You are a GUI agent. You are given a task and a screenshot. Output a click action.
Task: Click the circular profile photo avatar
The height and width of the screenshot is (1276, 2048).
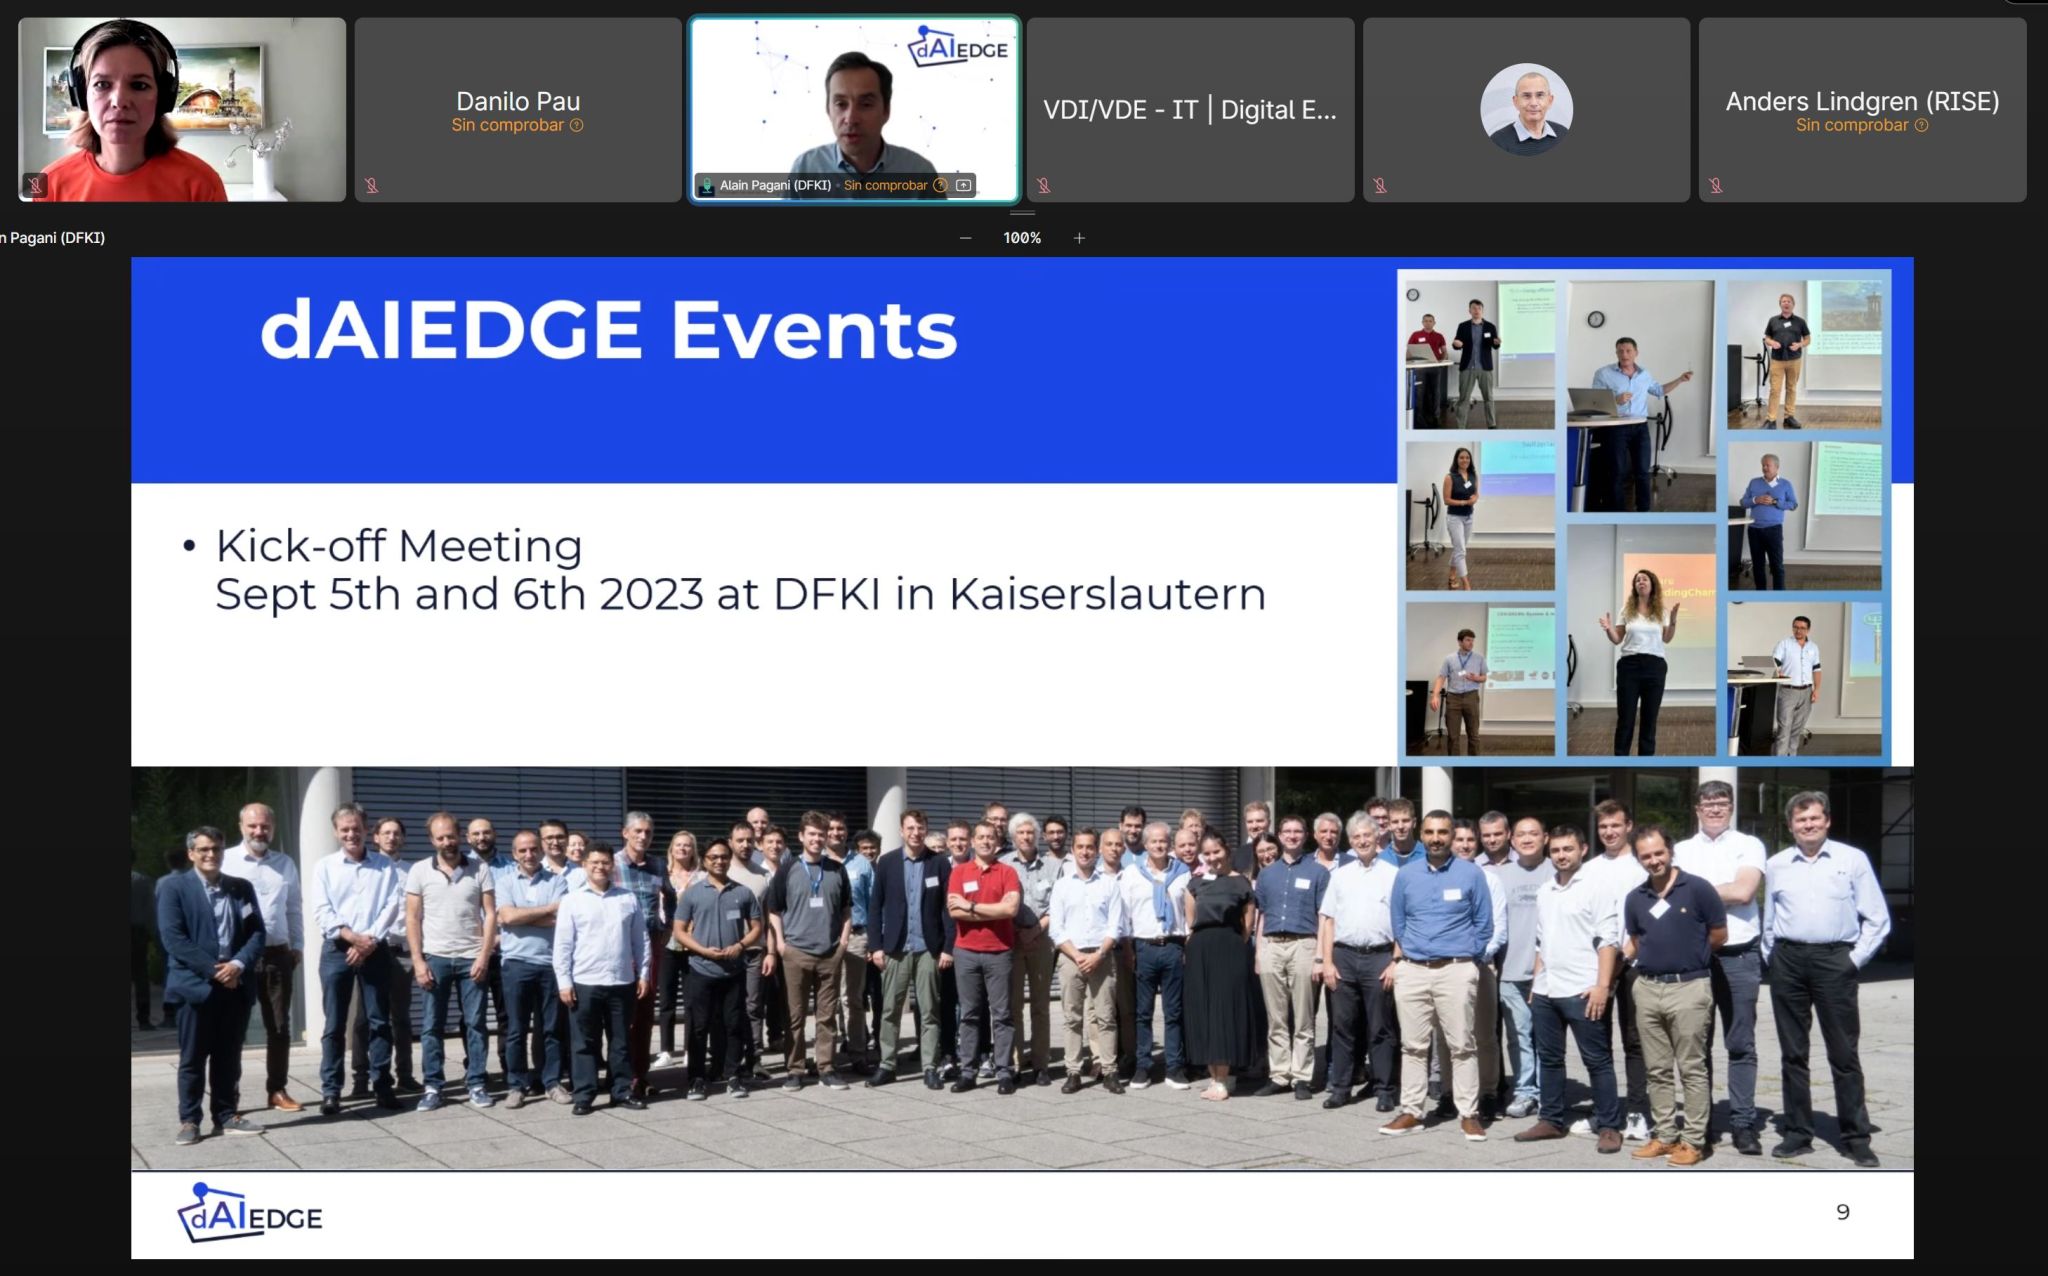[x=1526, y=109]
